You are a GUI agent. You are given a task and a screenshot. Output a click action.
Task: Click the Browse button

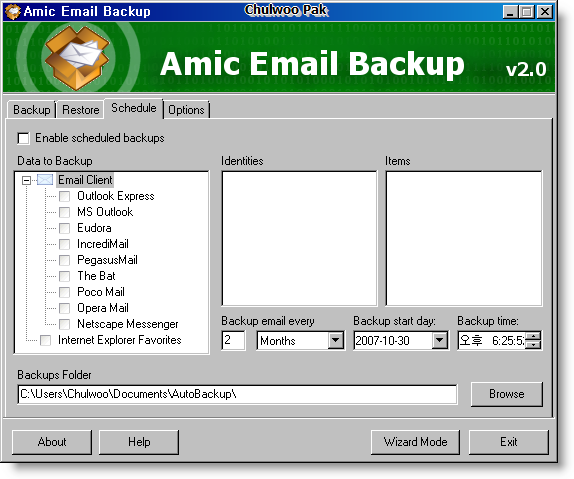click(x=507, y=394)
